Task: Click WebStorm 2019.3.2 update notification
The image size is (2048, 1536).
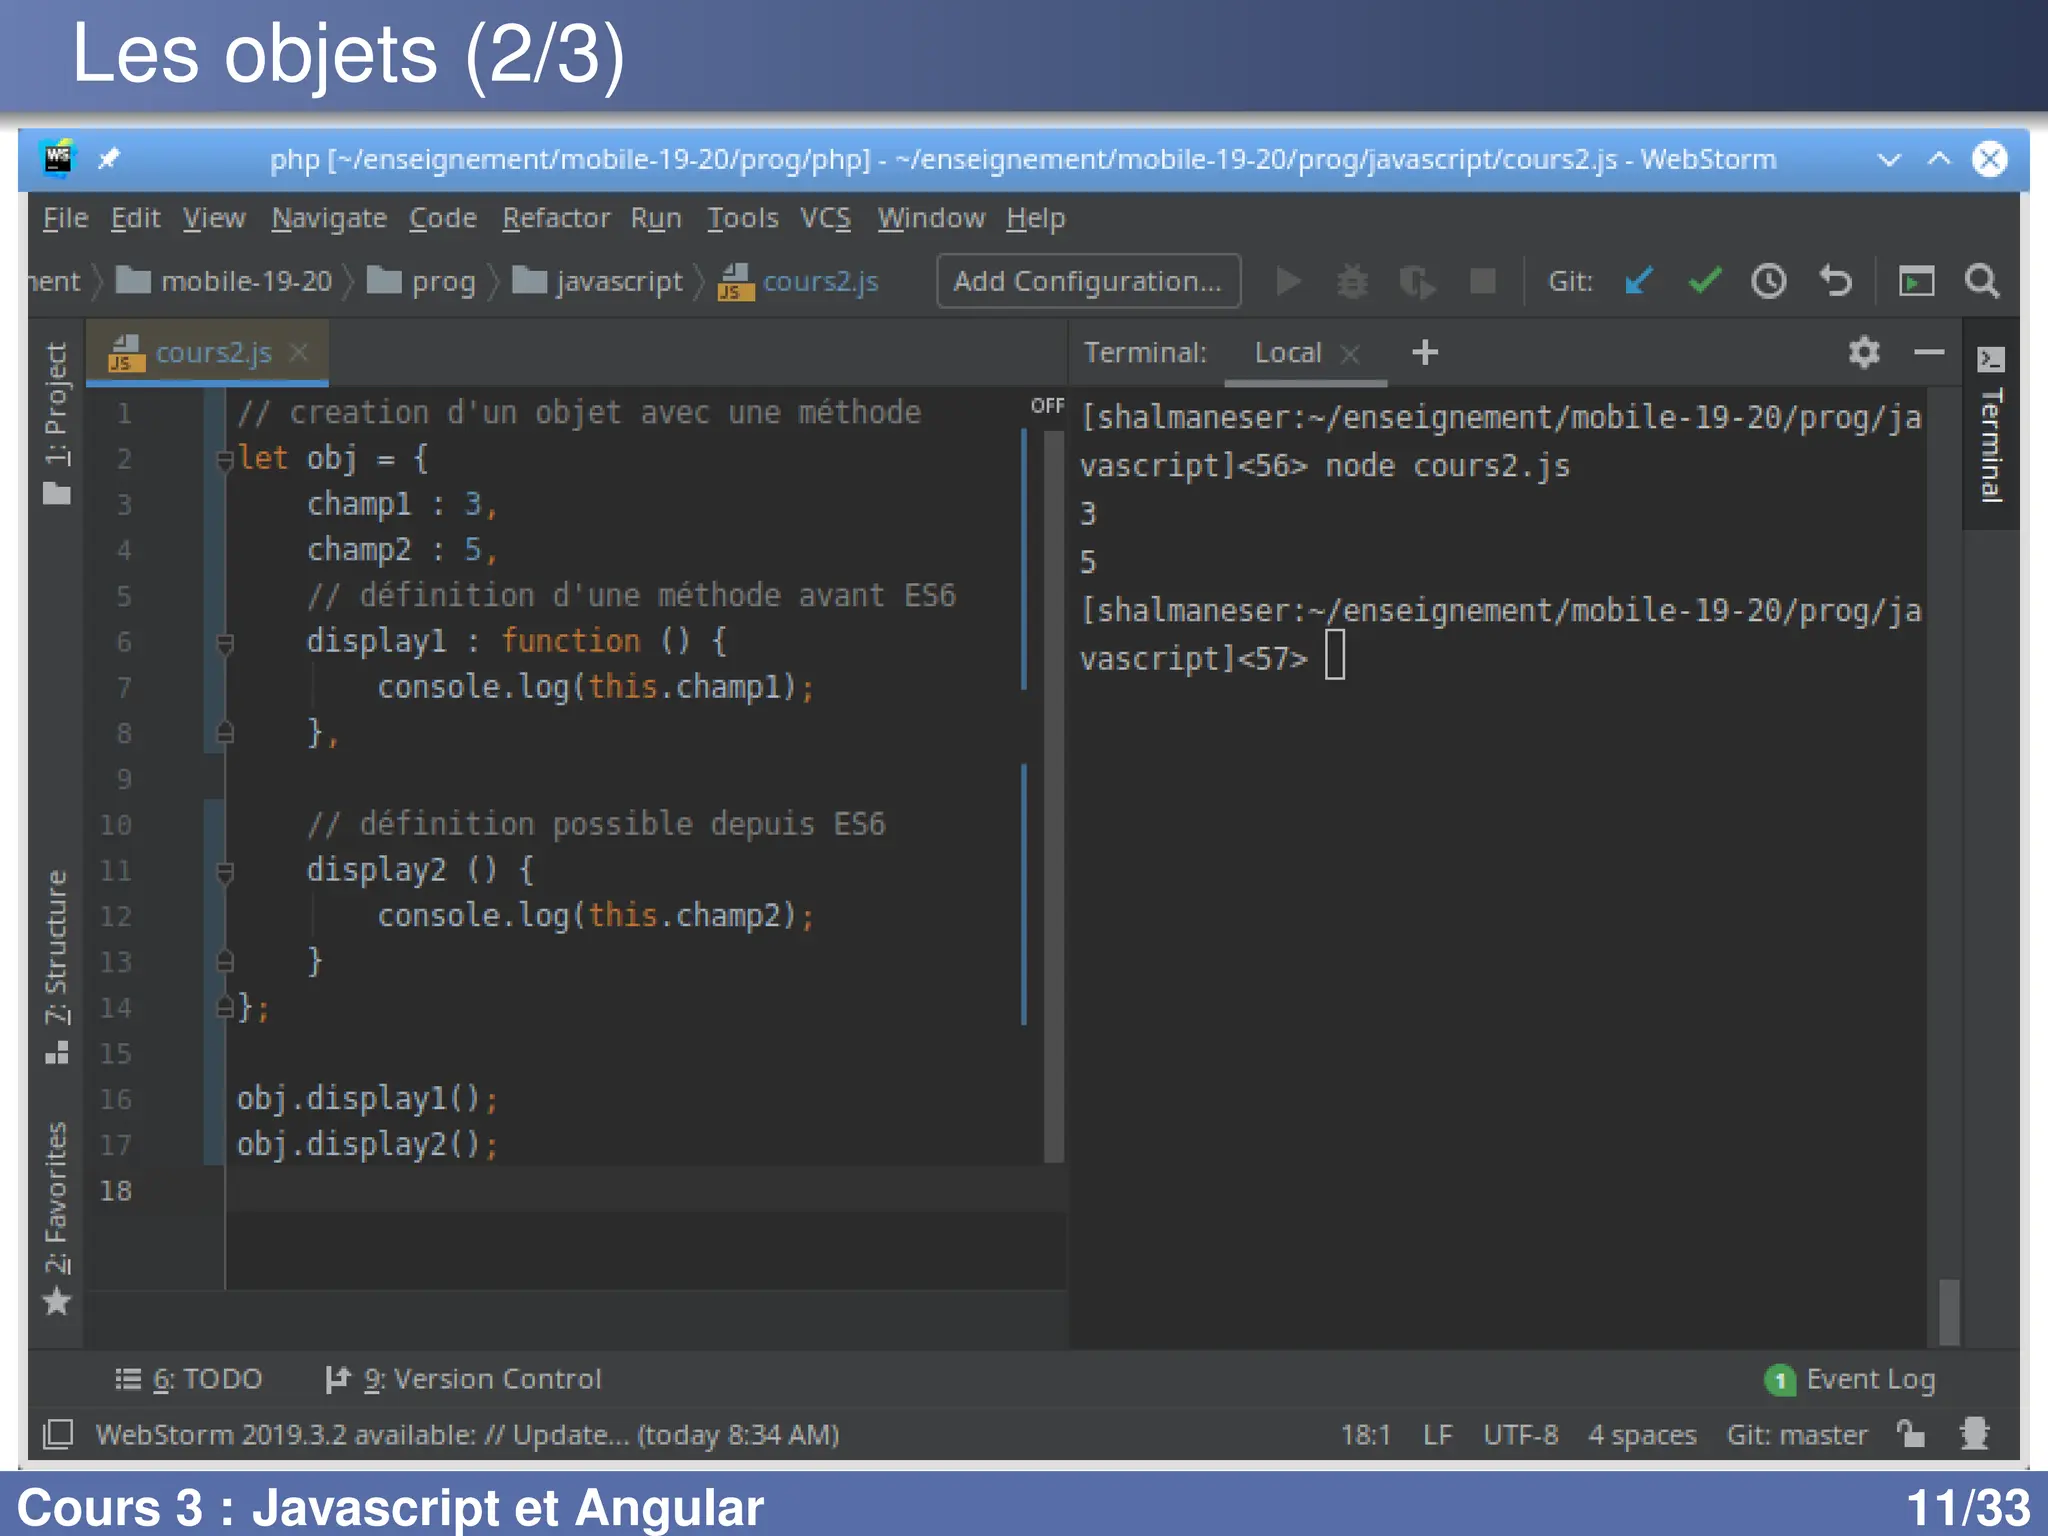Action: (467, 1434)
